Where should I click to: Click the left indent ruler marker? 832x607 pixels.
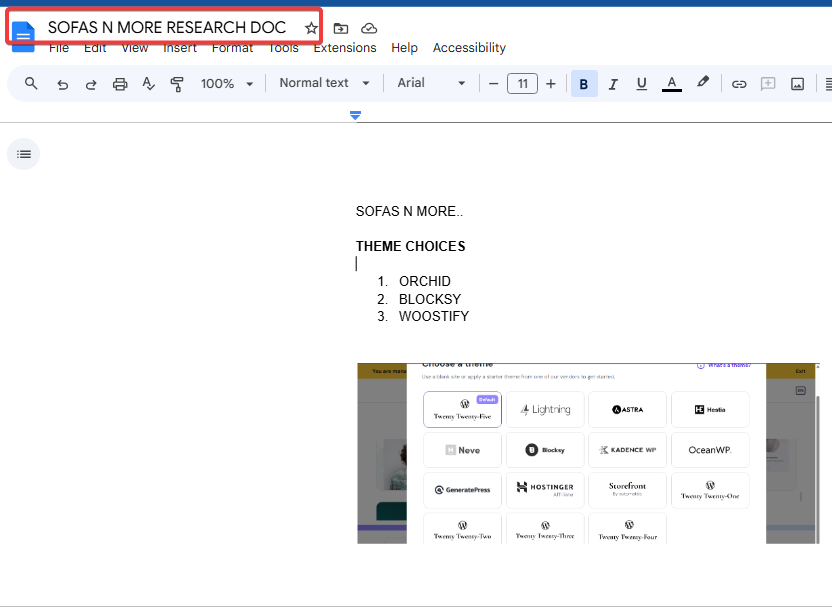pos(356,115)
